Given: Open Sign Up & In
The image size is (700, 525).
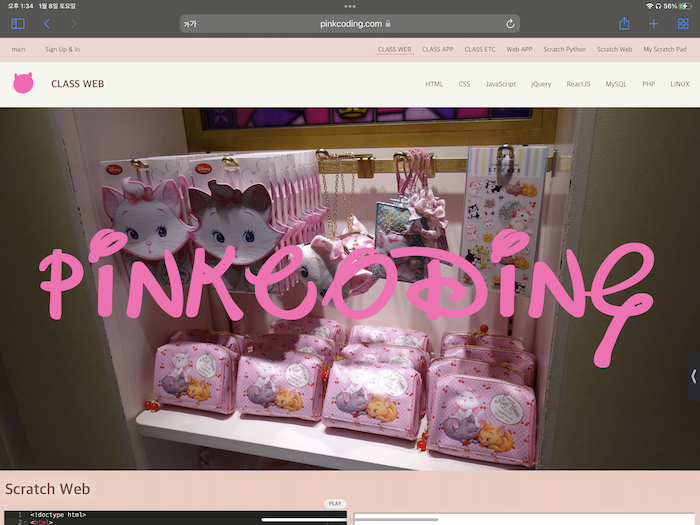Looking at the screenshot, I should [x=62, y=50].
